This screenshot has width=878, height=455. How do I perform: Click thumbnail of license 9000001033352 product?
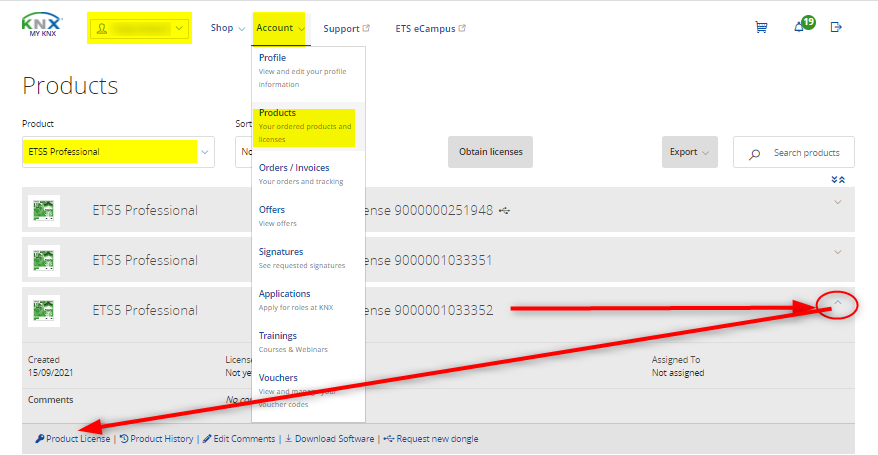click(44, 310)
